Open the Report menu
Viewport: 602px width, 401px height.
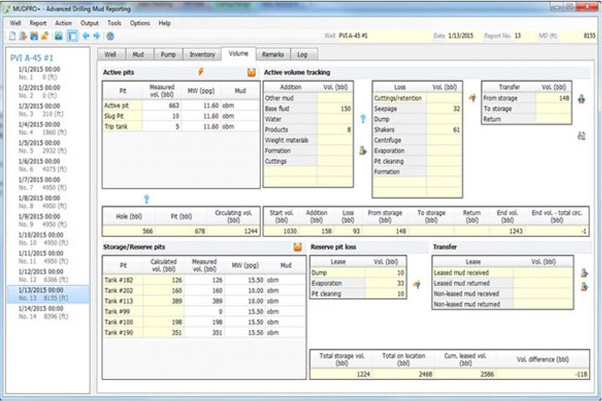pyautogui.click(x=38, y=21)
